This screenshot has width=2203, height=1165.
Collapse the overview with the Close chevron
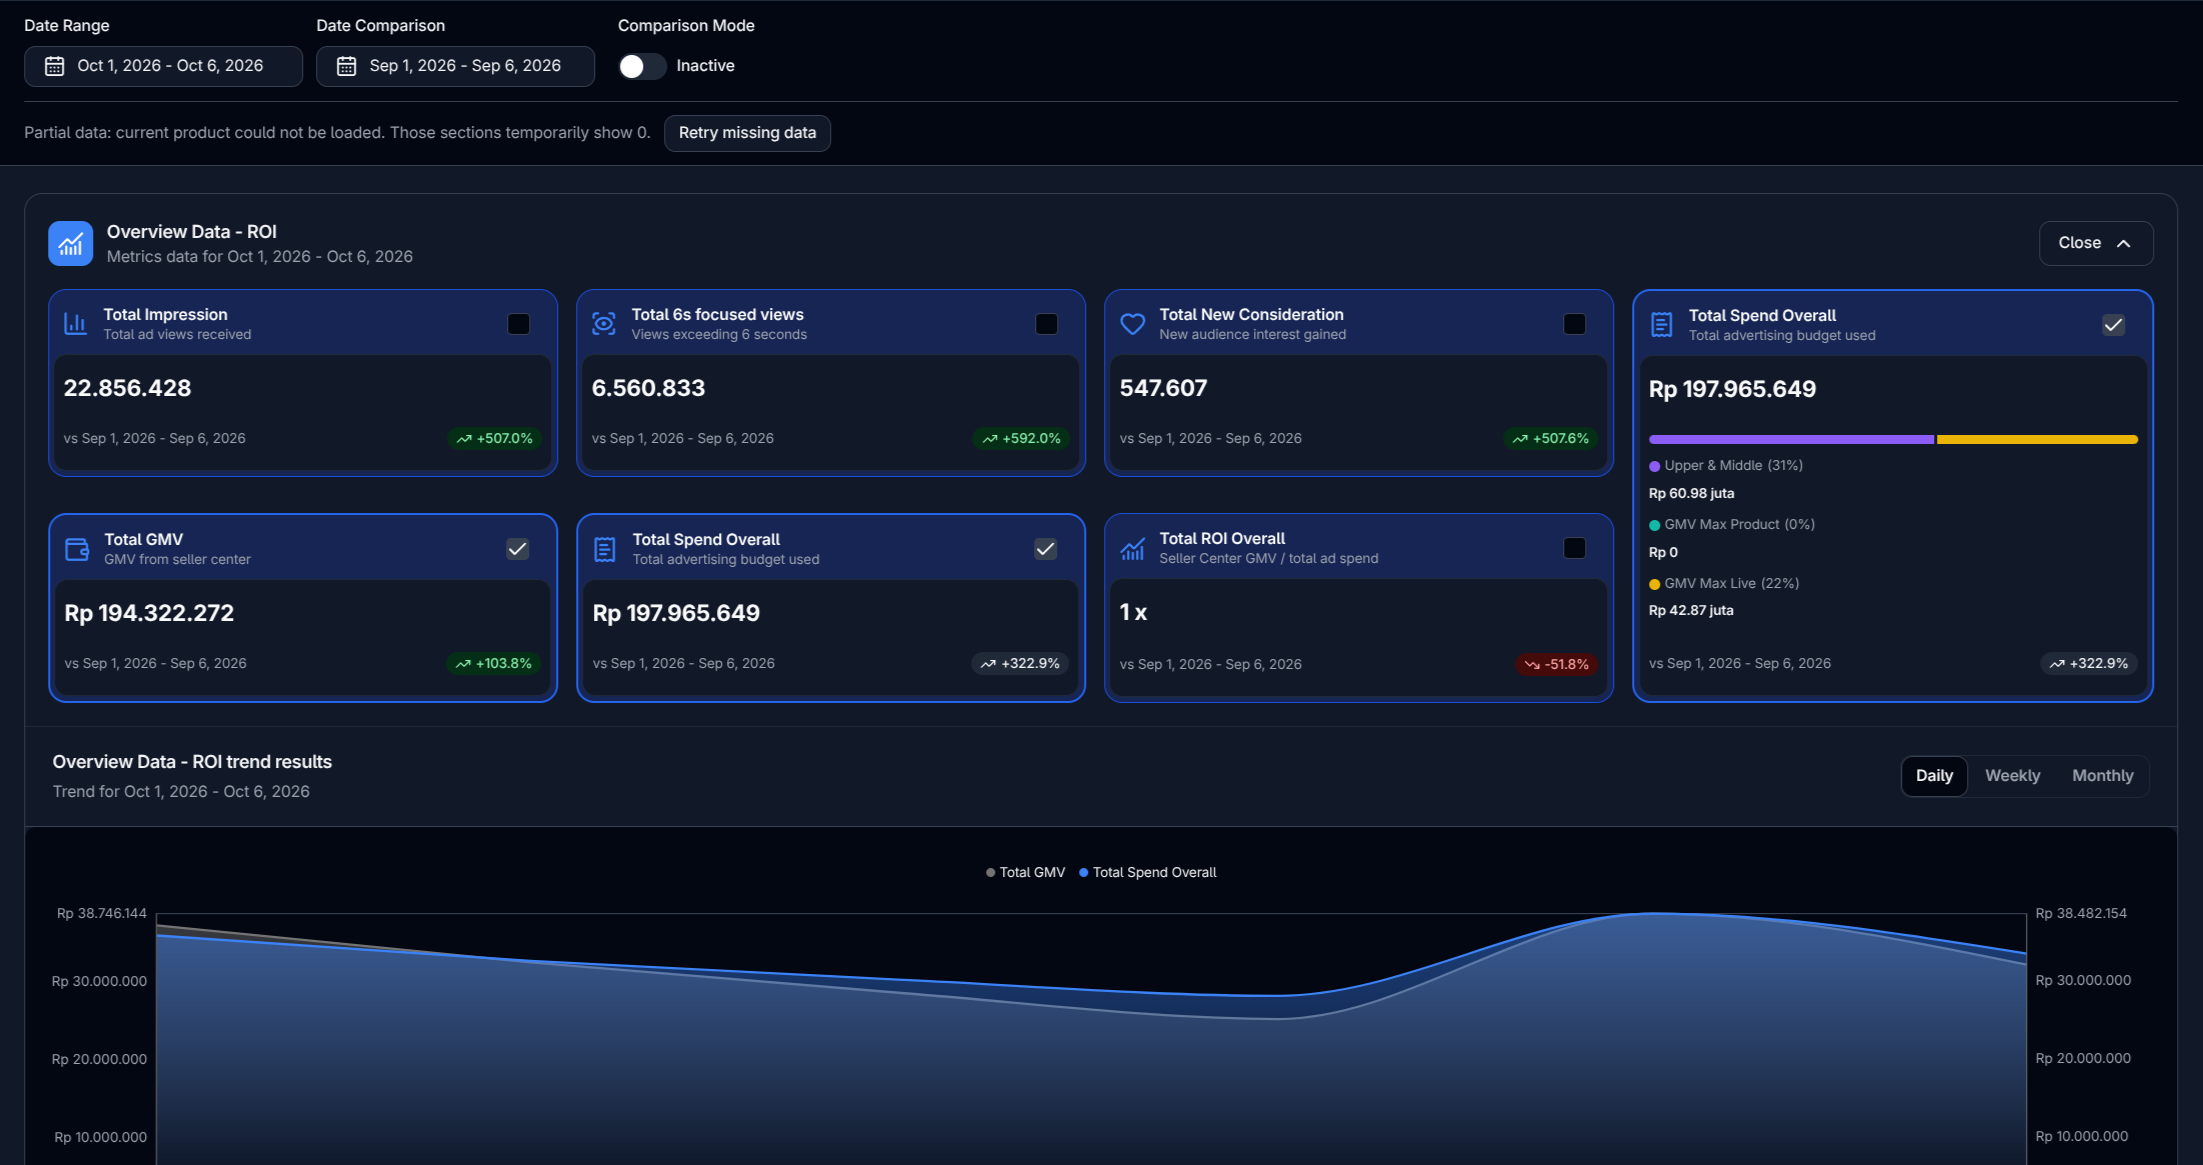[x=2095, y=243]
